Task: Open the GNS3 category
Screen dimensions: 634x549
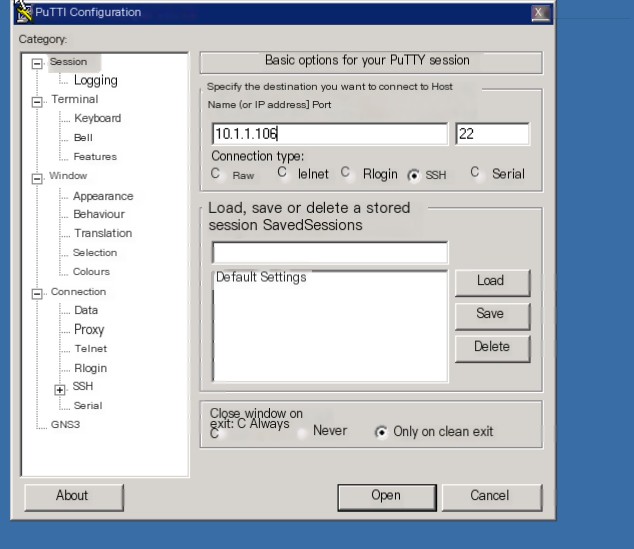Action: tap(66, 424)
